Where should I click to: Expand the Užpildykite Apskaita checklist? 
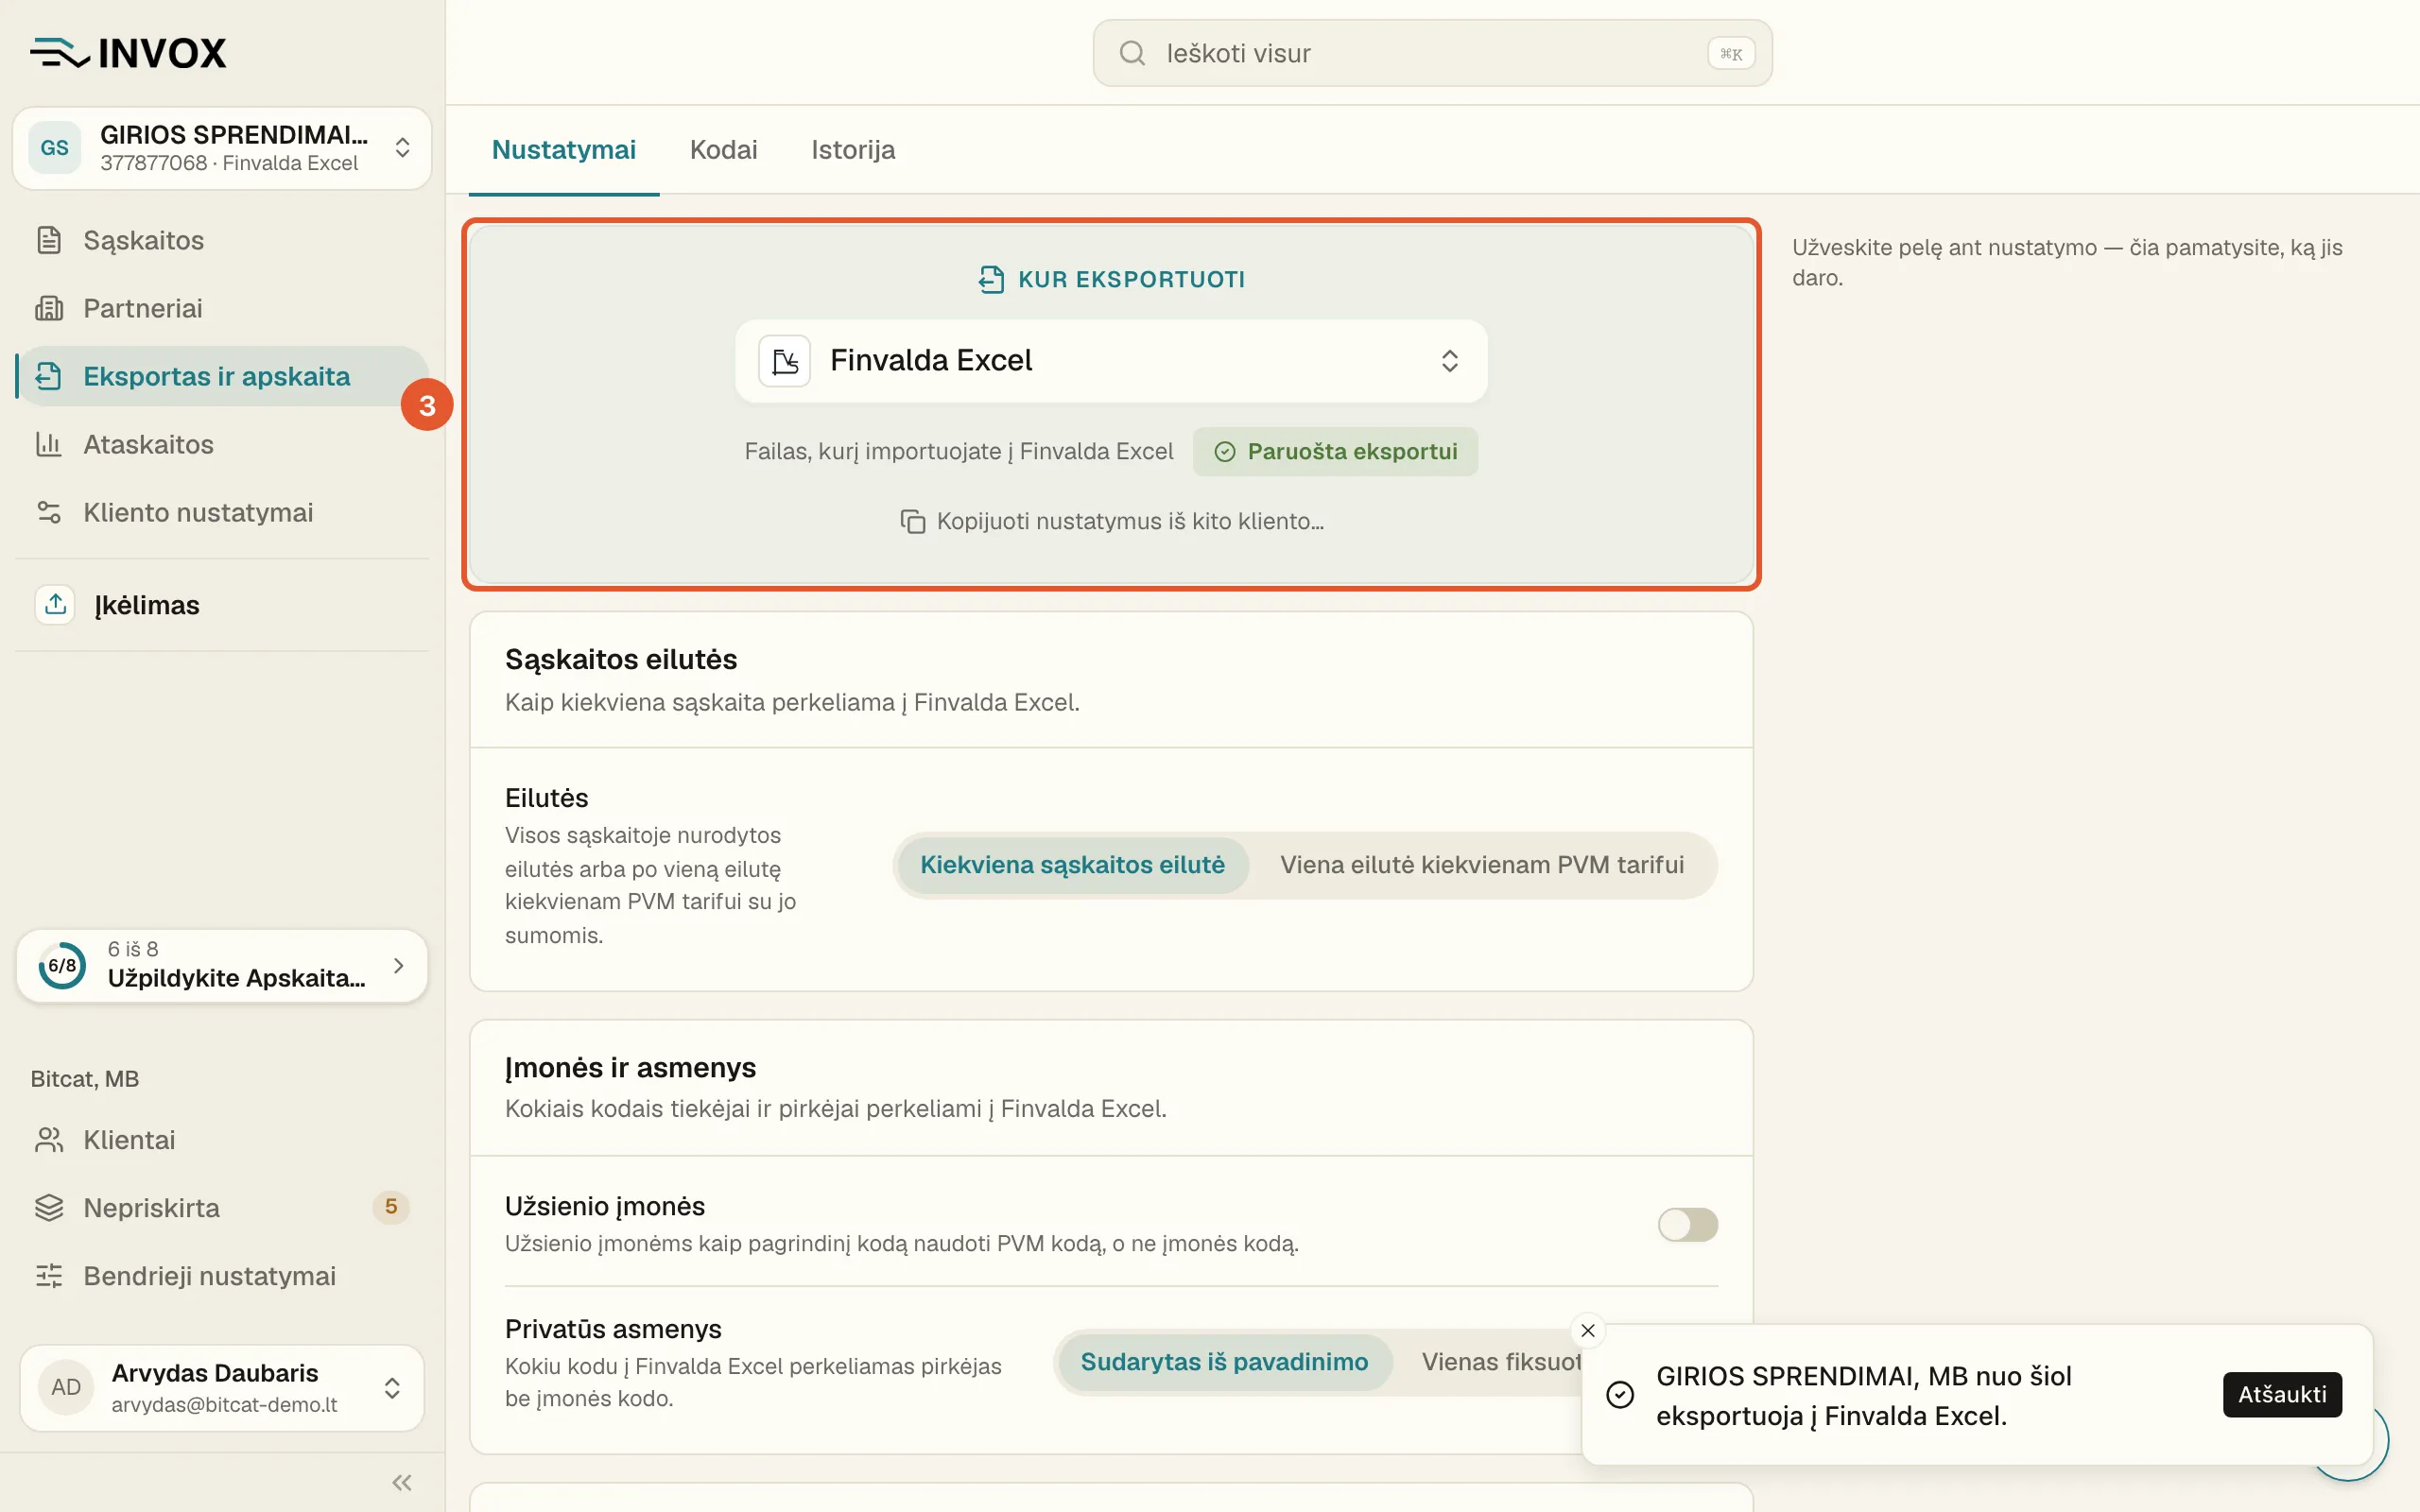click(x=222, y=966)
